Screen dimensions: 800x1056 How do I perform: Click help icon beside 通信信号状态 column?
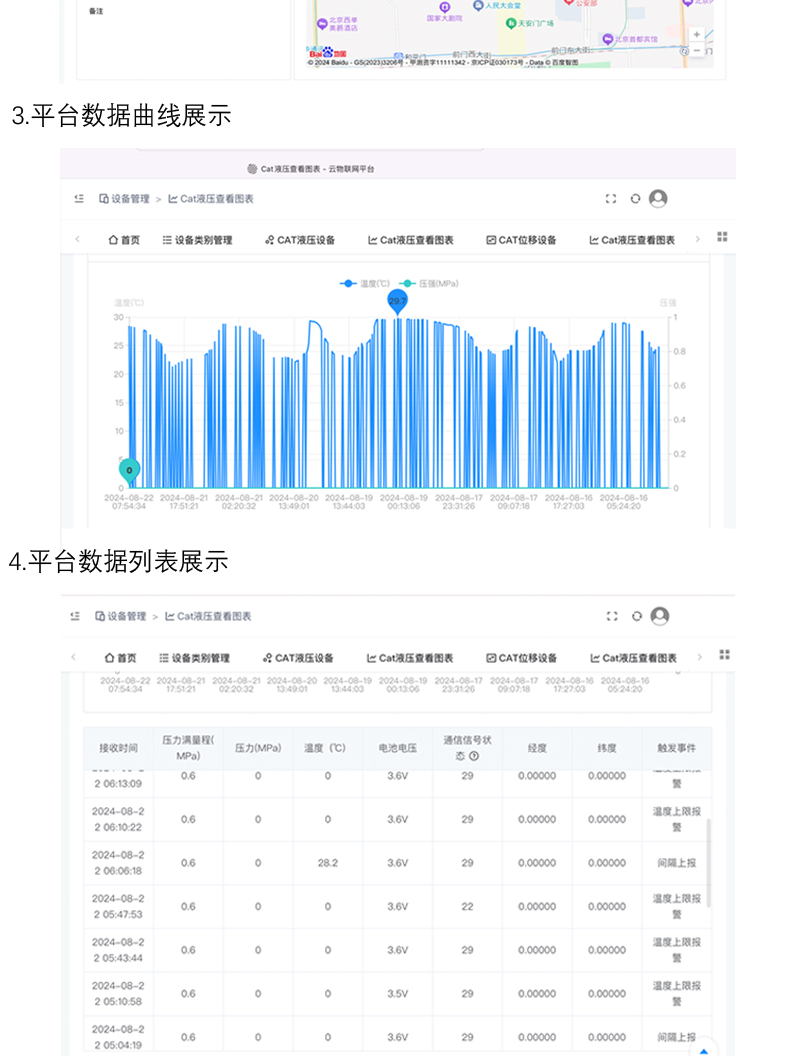point(474,756)
